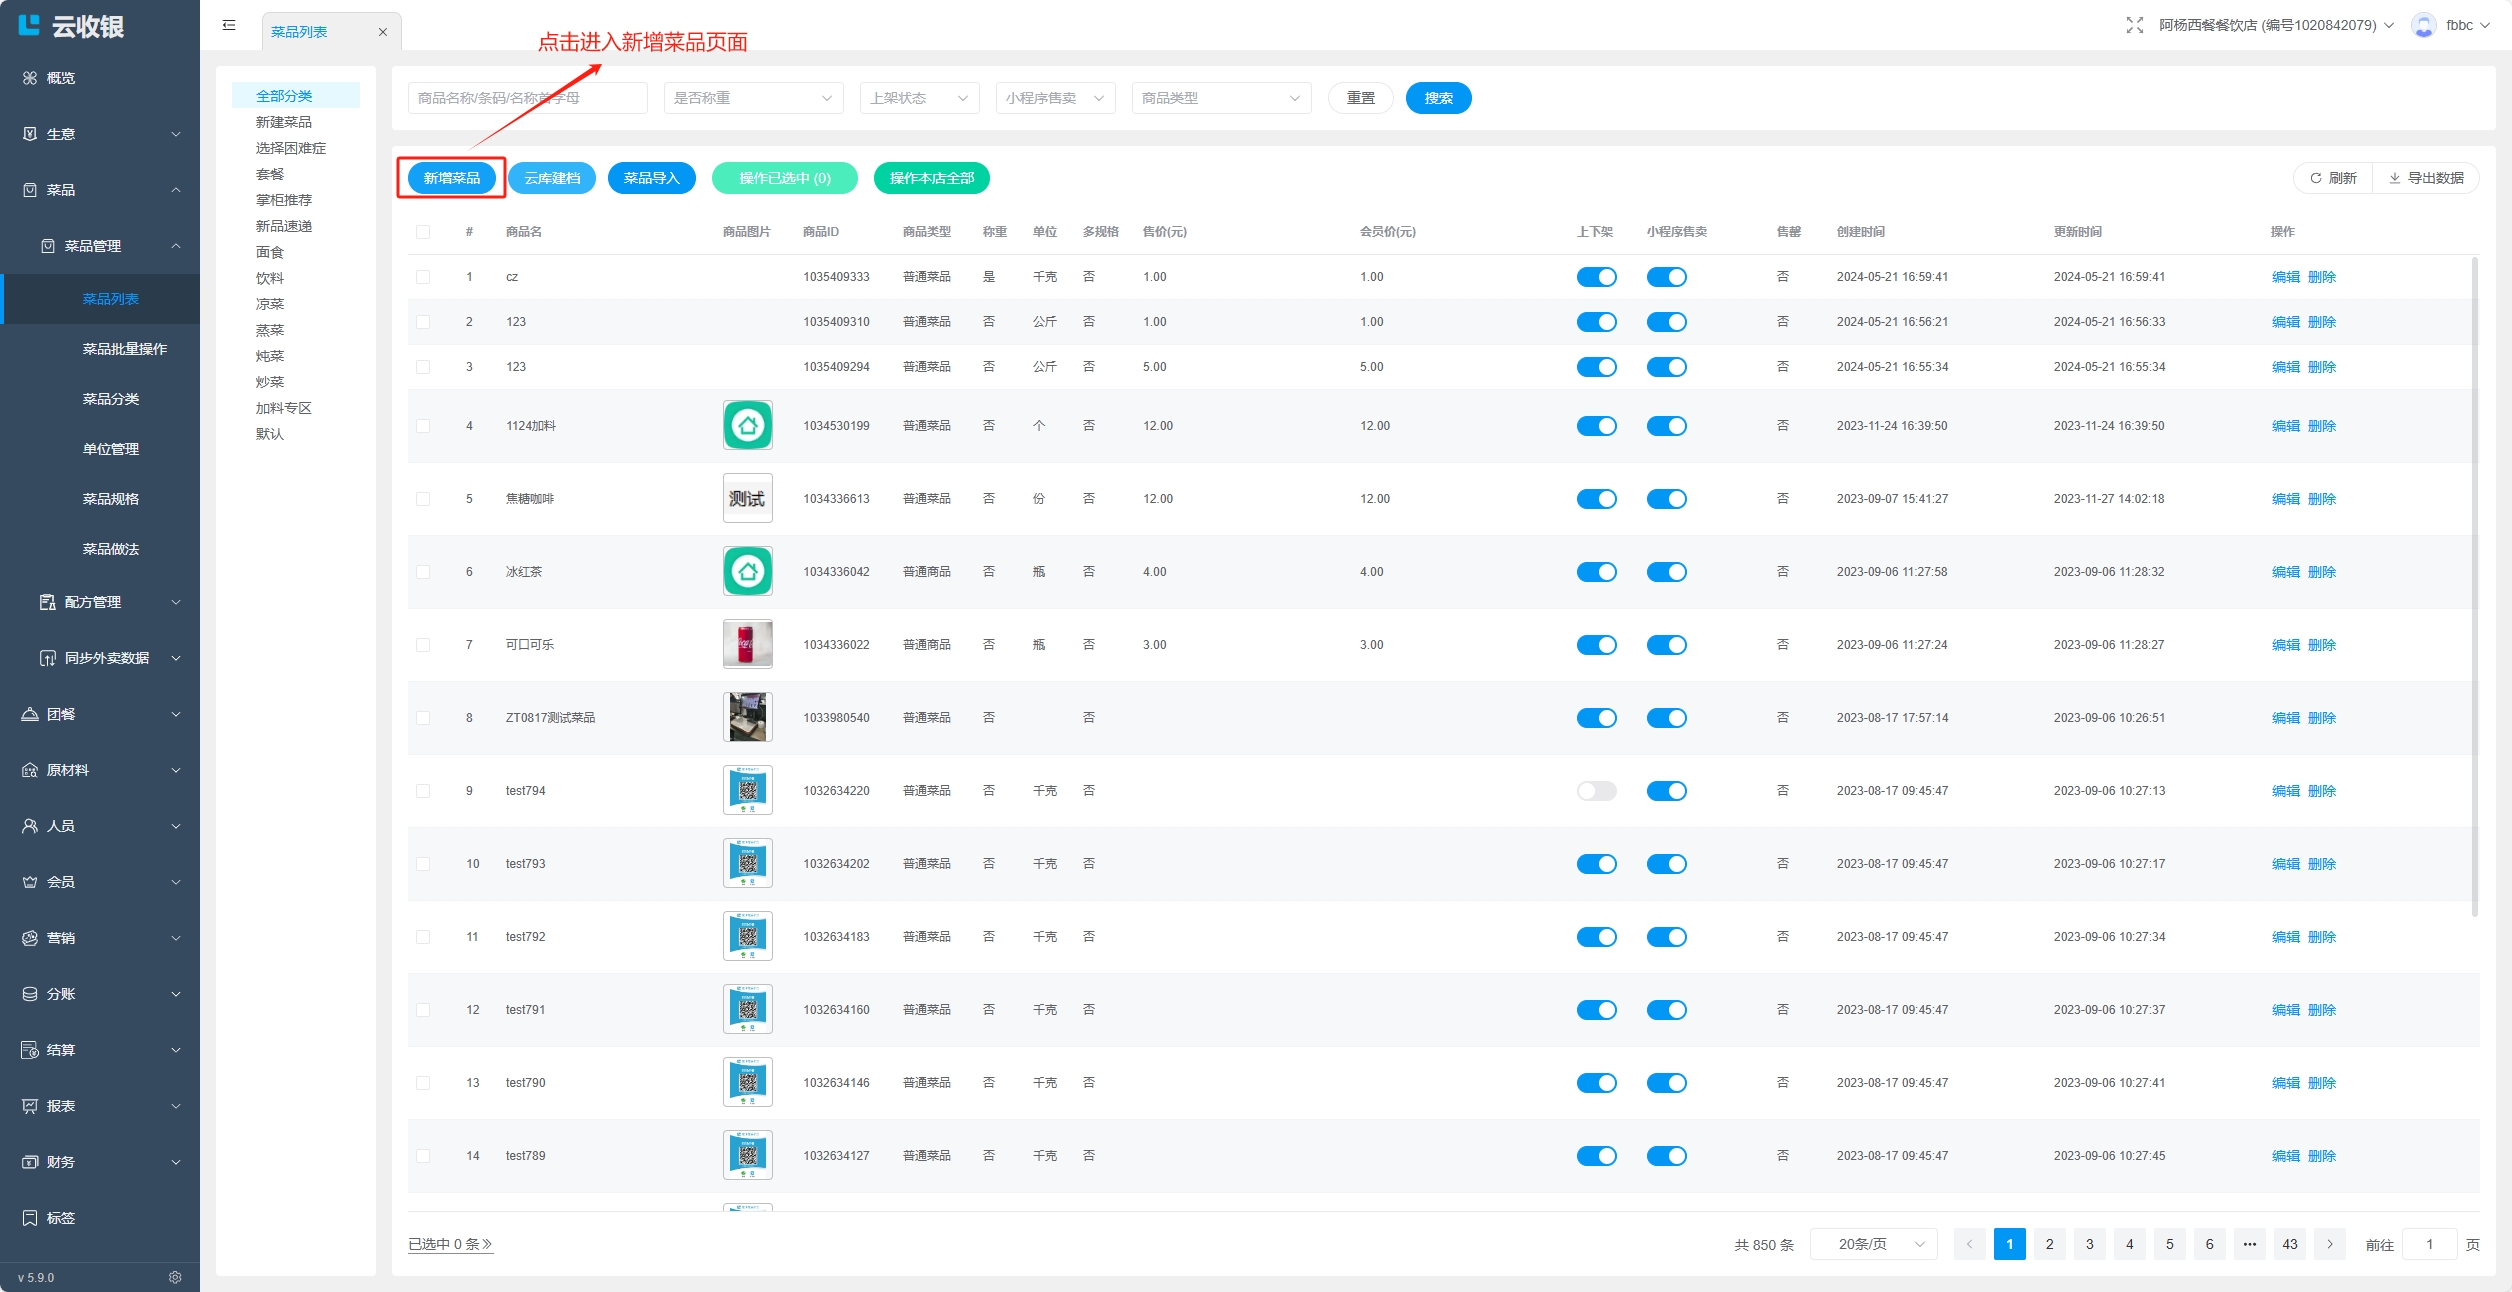Viewport: 2512px width, 1292px height.
Task: Click 编辑 link for 焦糖咖啡 row
Action: (2285, 499)
